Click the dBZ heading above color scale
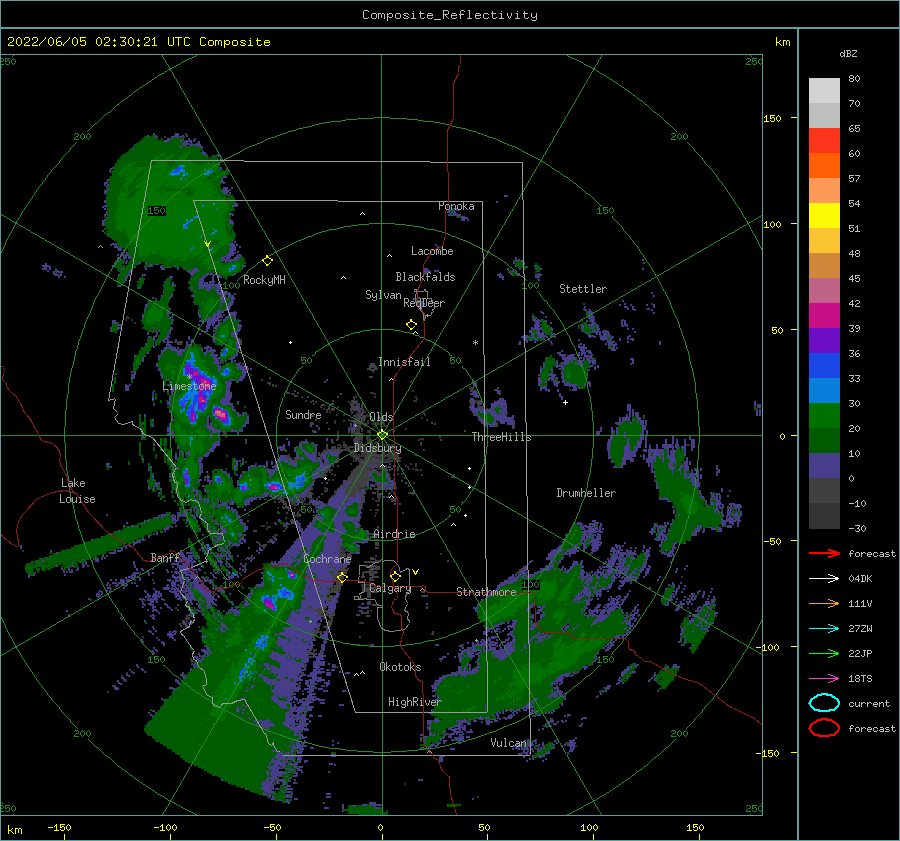900x841 pixels. [x=848, y=53]
